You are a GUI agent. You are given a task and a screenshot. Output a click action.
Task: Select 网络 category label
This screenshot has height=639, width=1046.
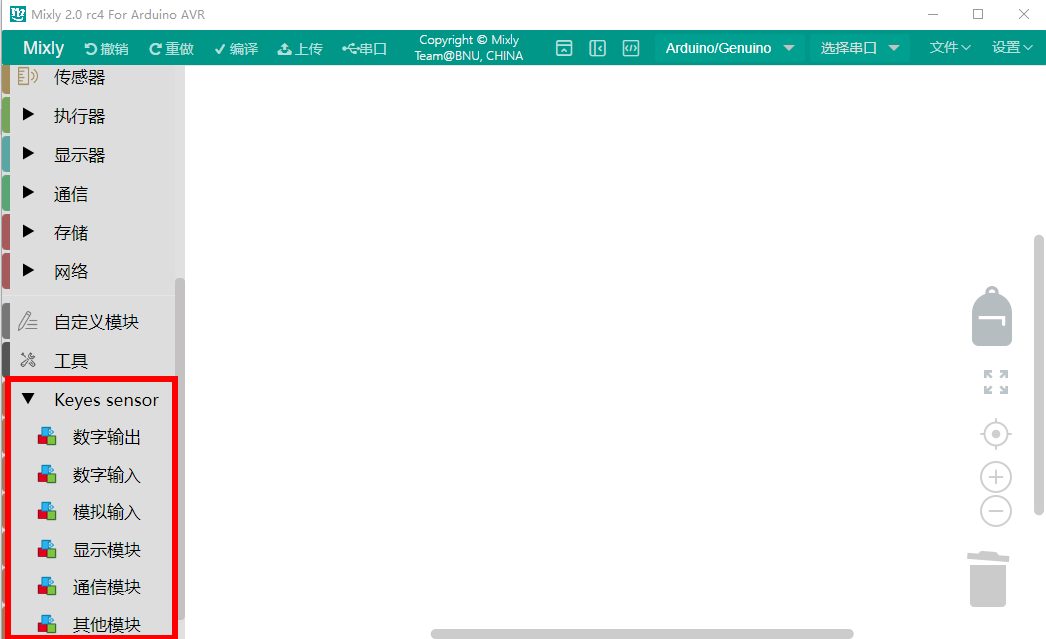click(x=71, y=271)
